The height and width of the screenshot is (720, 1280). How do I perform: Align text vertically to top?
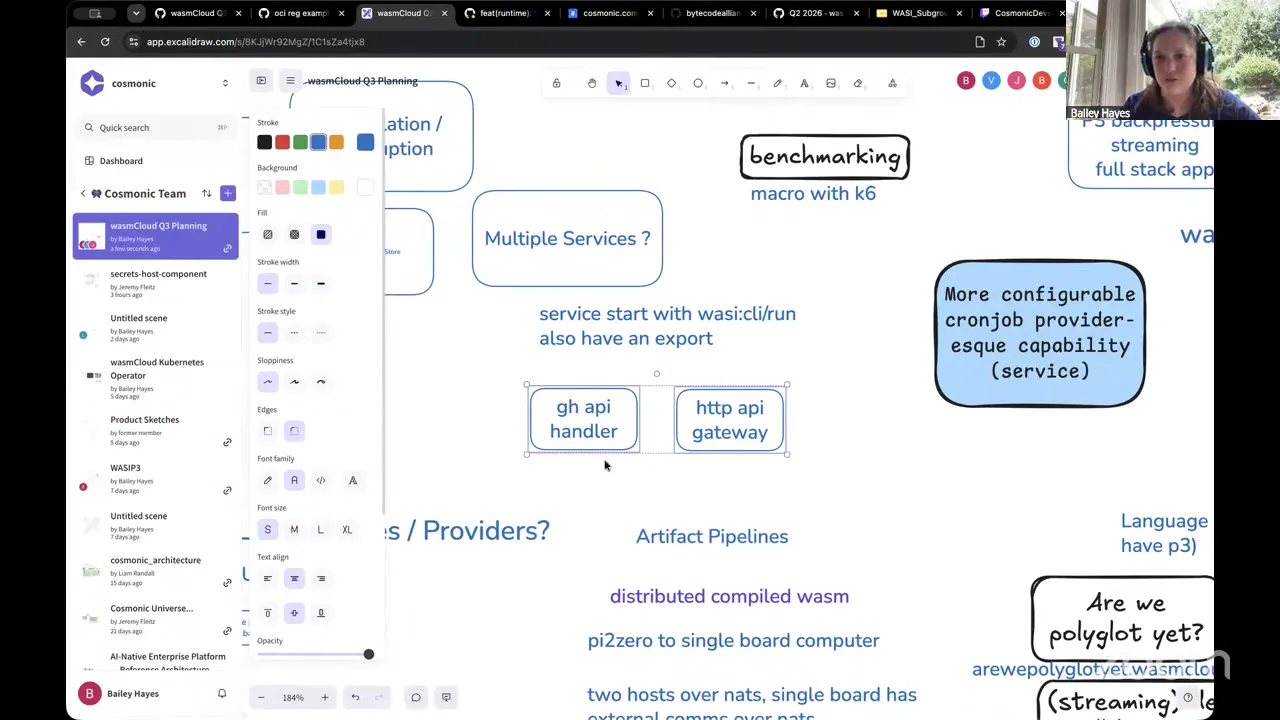(267, 613)
